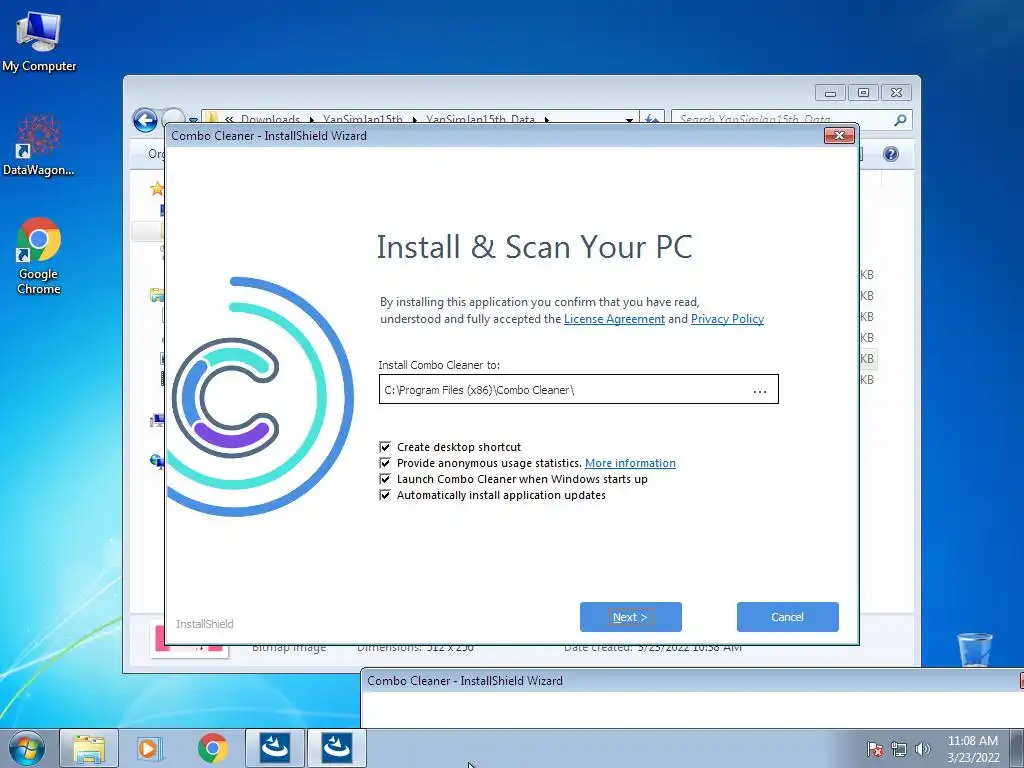Open Google Chrome desktop shortcut

39,256
